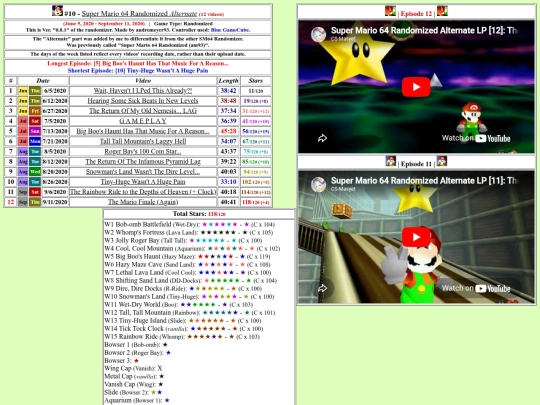Click Wing Cap (Vanish) entry

133,368
